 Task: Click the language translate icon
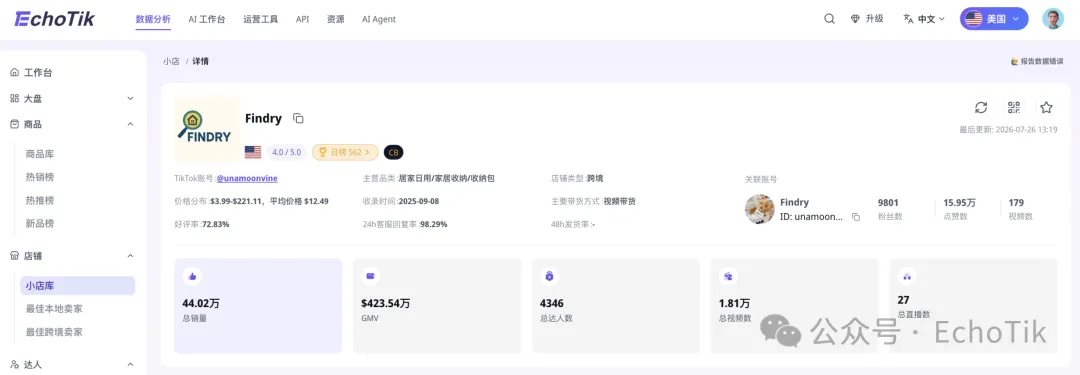[x=908, y=19]
